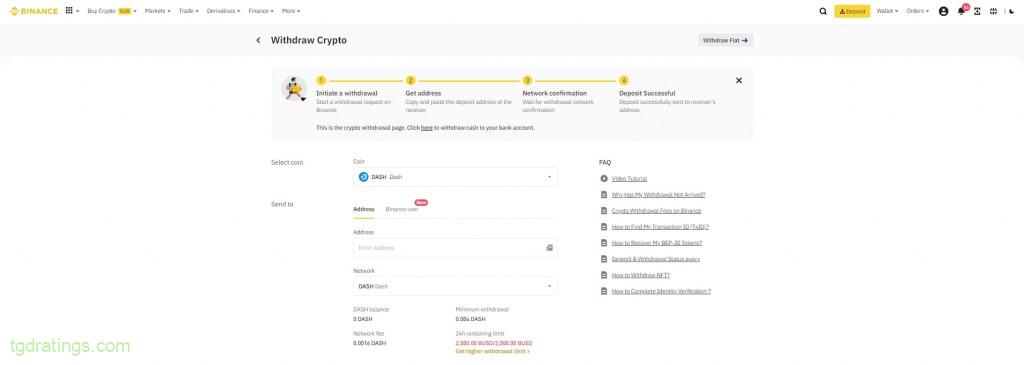Expand the Orders dropdown
Image resolution: width=1024 pixels, height=365 pixels.
(x=918, y=11)
